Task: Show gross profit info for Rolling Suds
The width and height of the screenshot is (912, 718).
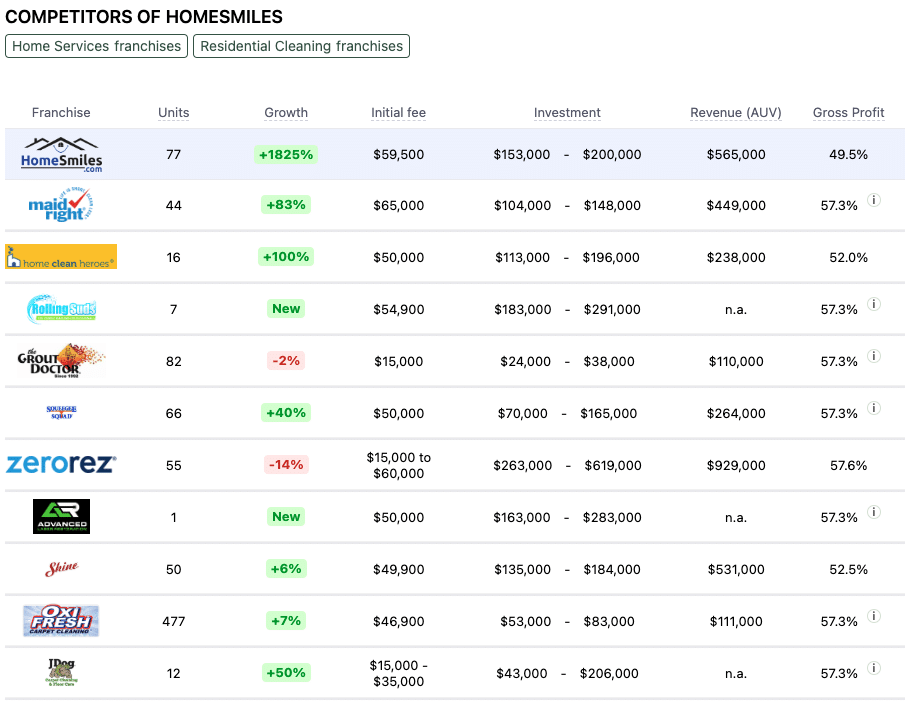Action: pos(874,304)
